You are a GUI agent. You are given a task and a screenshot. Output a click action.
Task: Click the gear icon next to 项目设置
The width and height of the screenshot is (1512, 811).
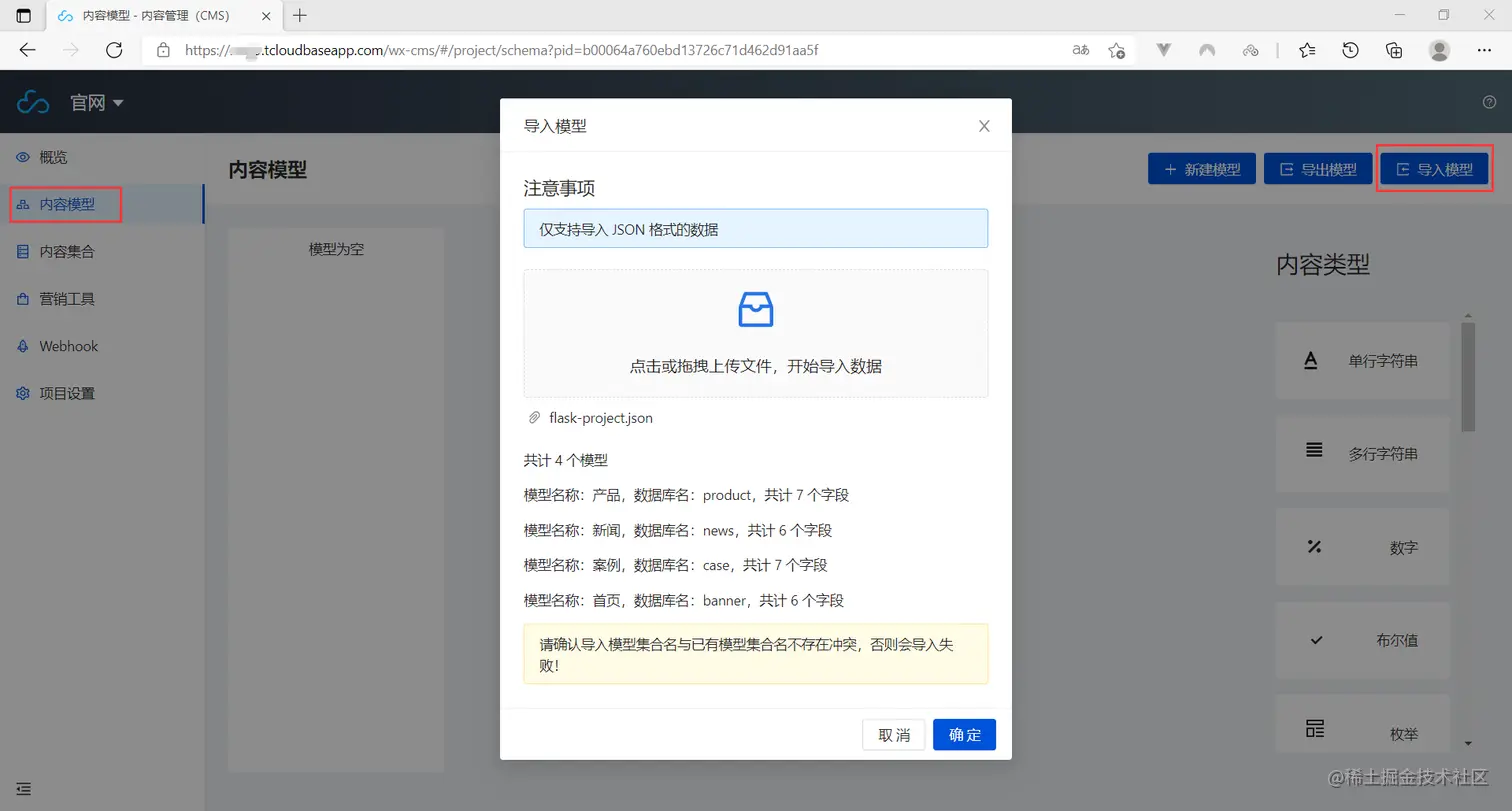tap(23, 393)
